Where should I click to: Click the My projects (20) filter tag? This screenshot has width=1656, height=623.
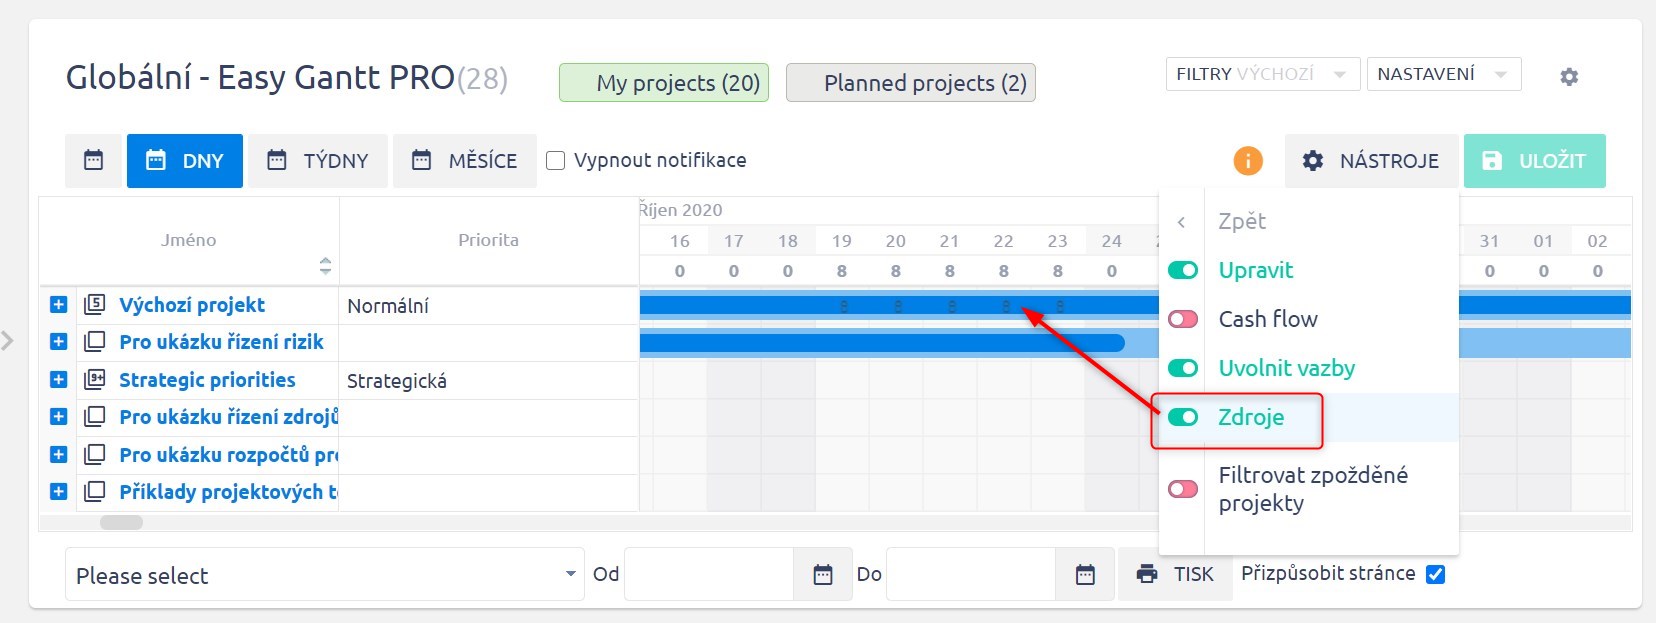tap(664, 83)
